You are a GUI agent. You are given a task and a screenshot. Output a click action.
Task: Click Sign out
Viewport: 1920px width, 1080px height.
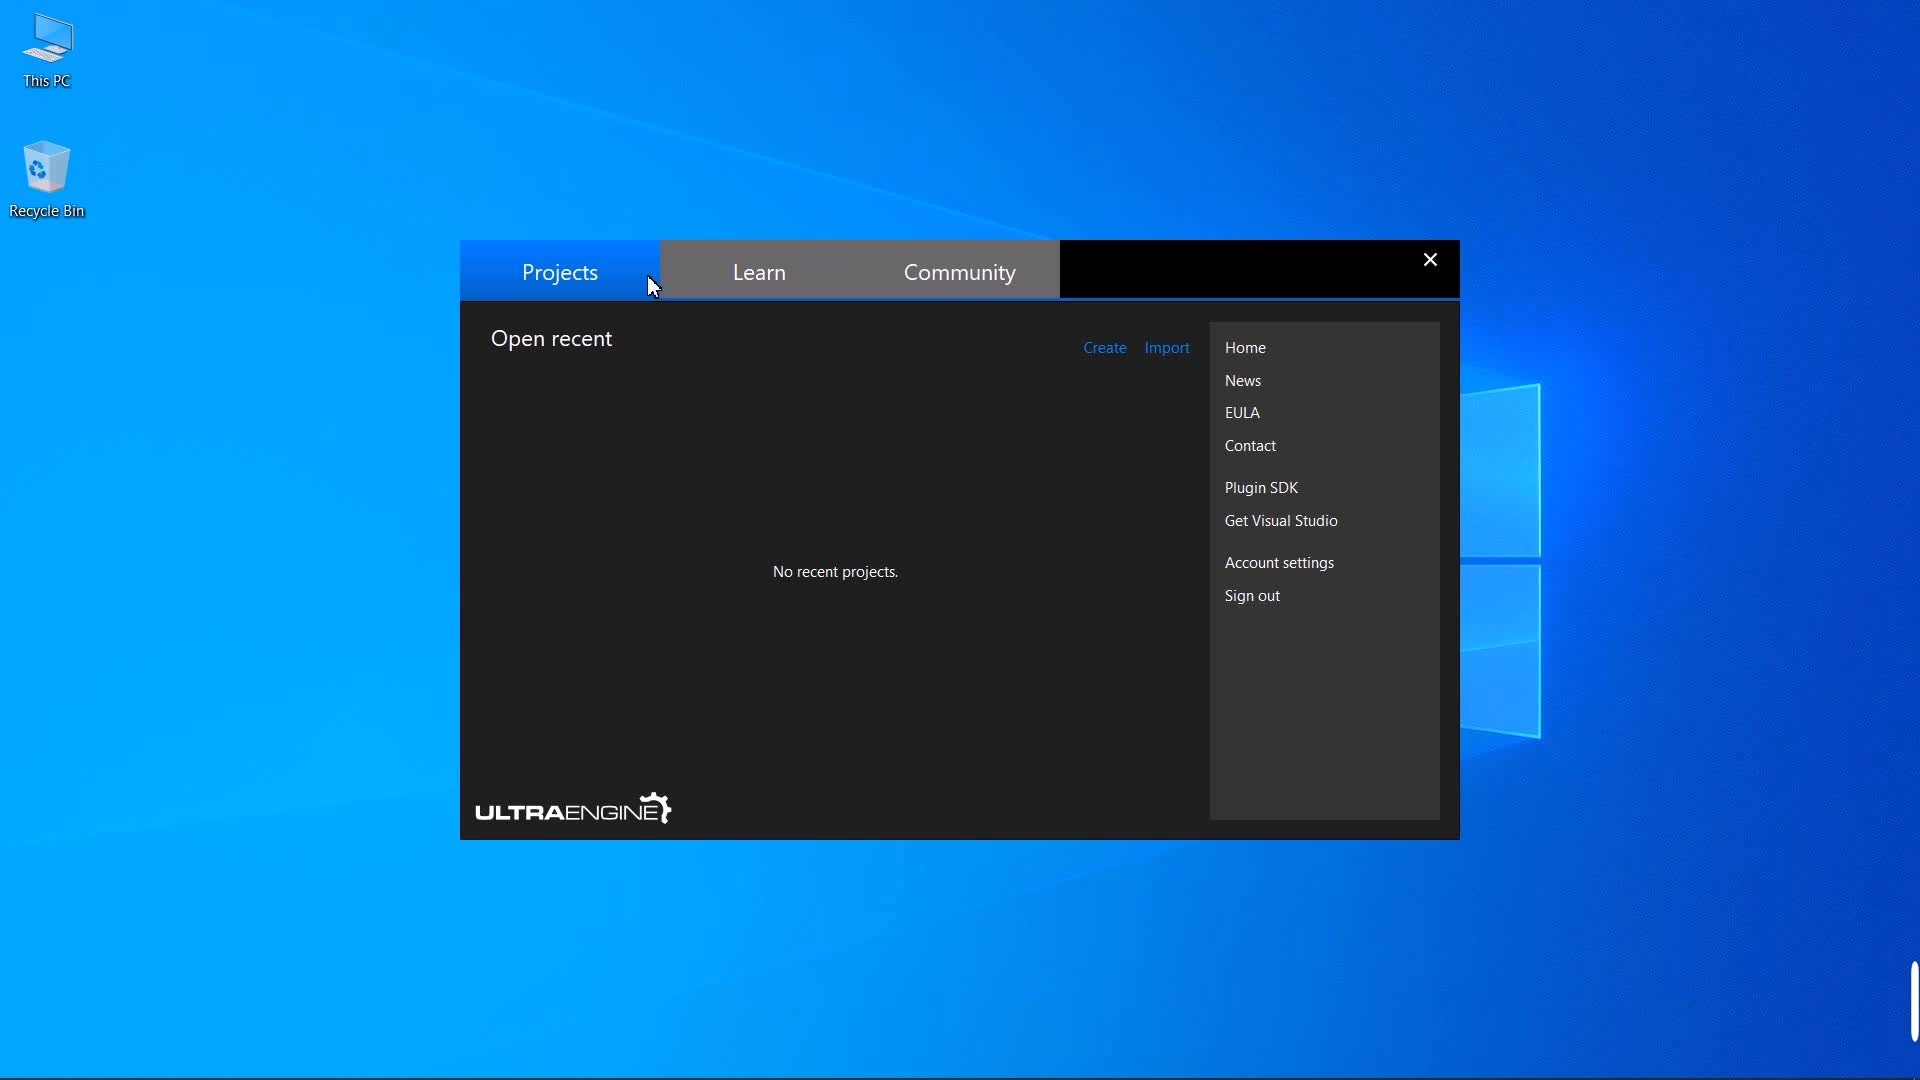pos(1252,596)
